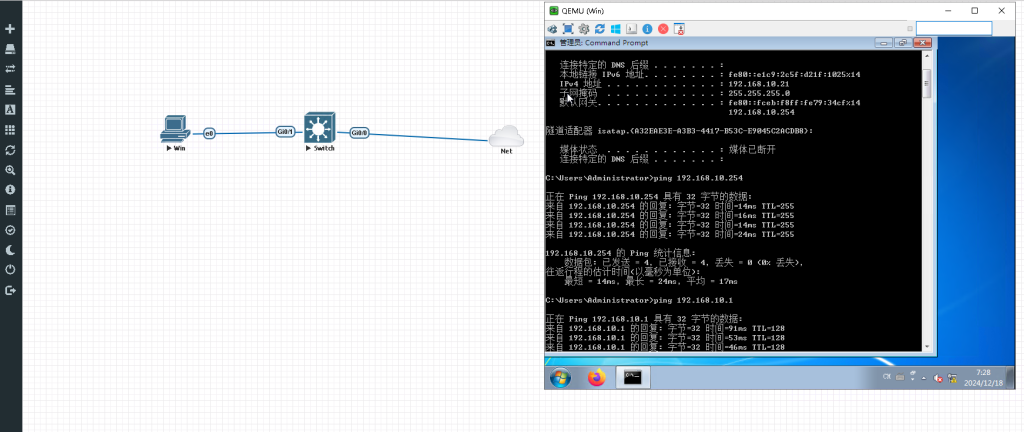Toggle night mode with the moon icon
Screen dimensions: 1024x432
10,250
